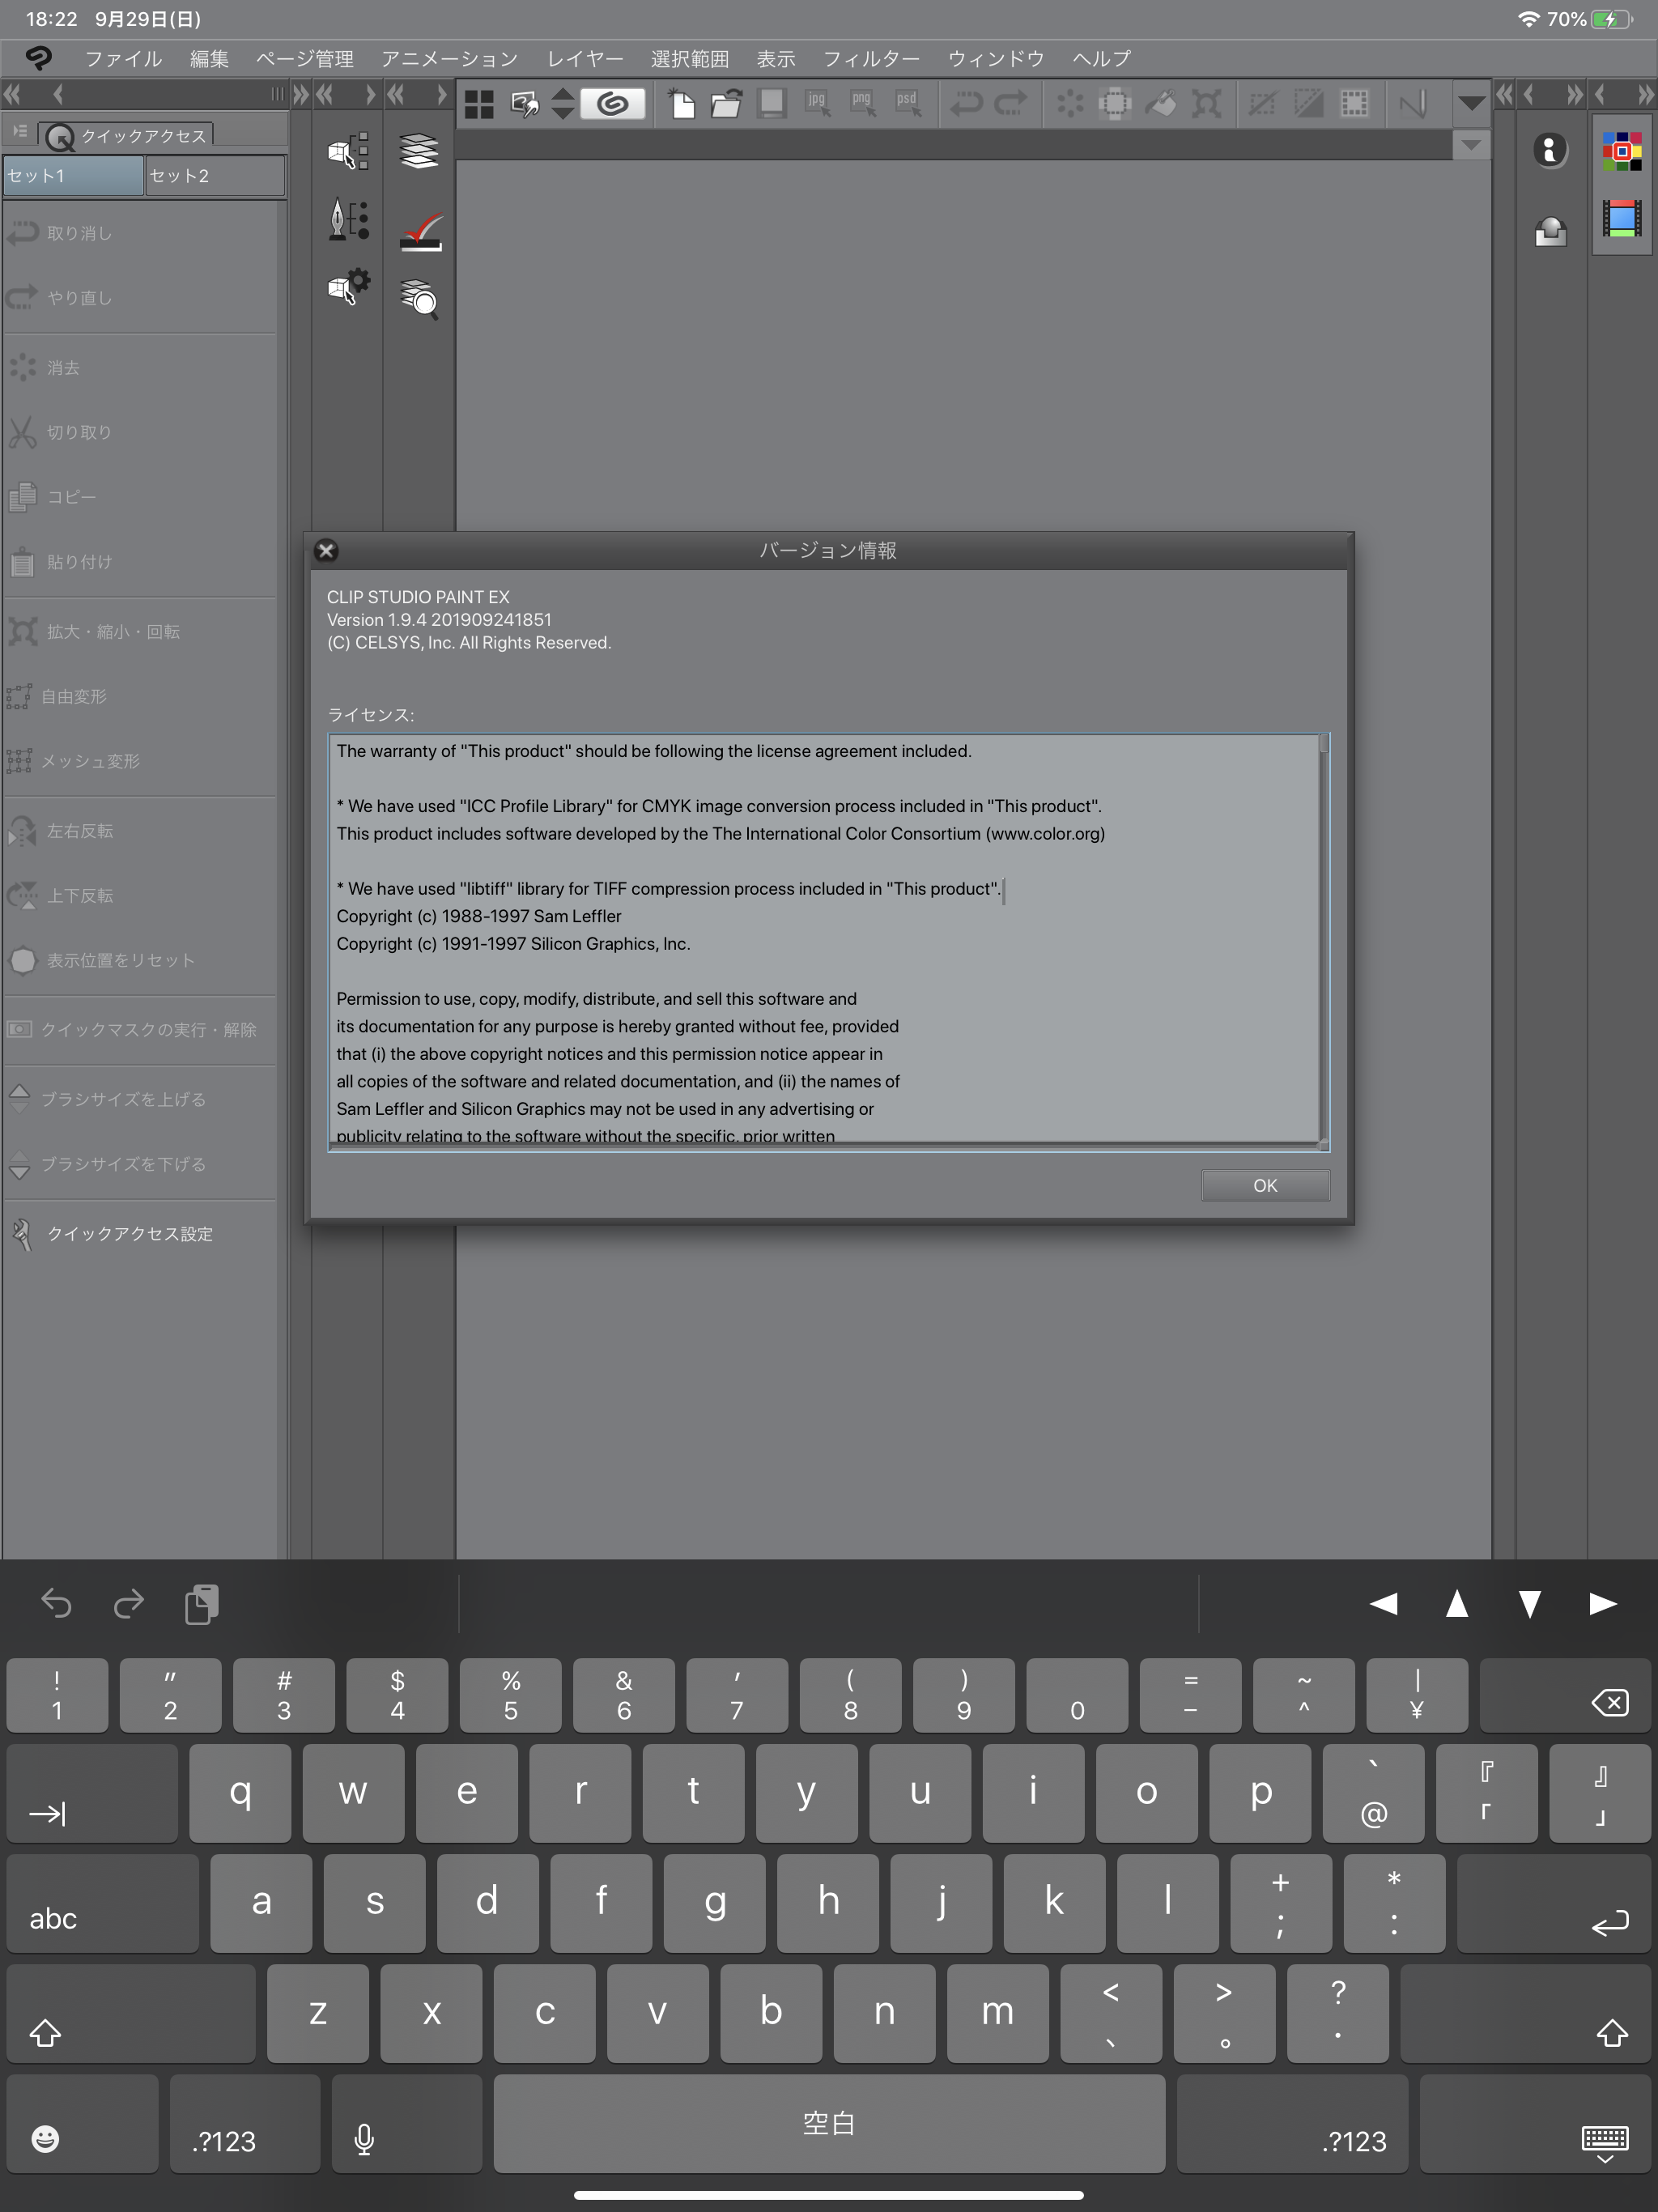The height and width of the screenshot is (2212, 1658).
Task: Tap the microphone dictation key
Action: point(407,2124)
